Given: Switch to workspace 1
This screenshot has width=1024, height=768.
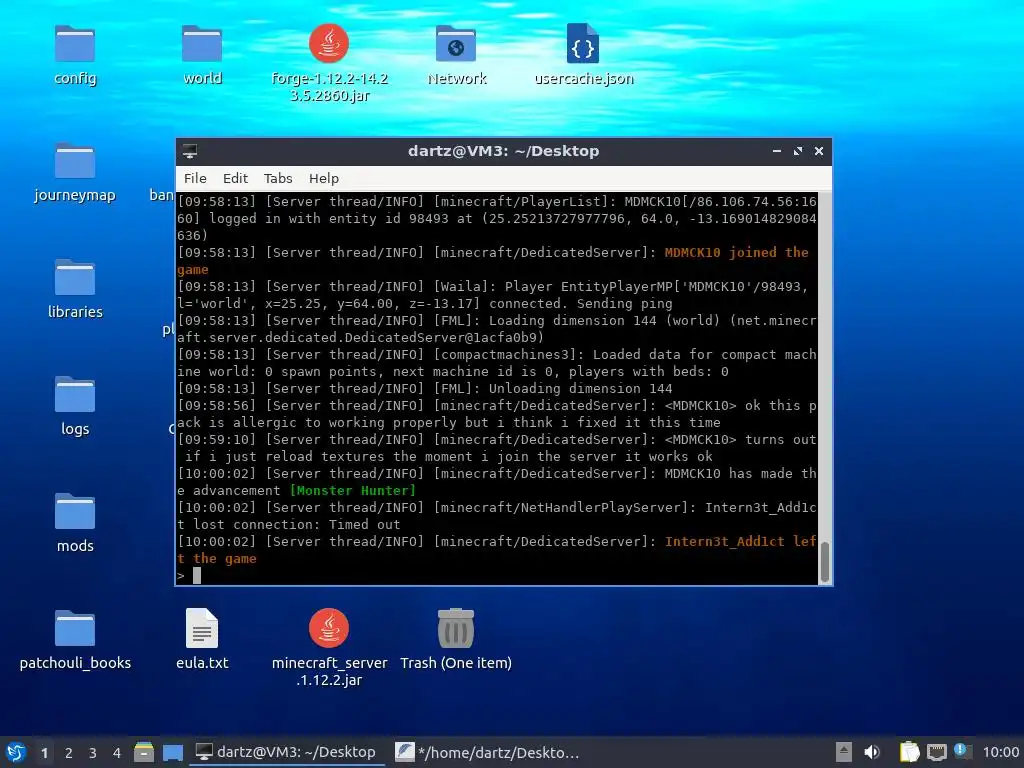Looking at the screenshot, I should (44, 753).
